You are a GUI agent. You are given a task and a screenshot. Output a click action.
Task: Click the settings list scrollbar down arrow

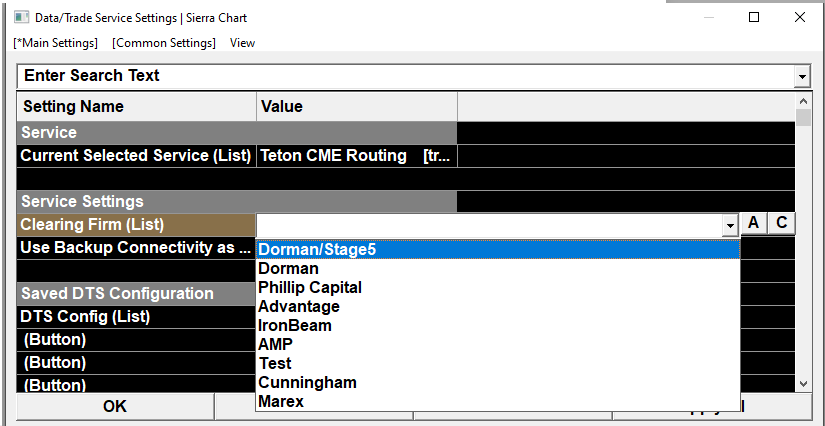coord(803,384)
